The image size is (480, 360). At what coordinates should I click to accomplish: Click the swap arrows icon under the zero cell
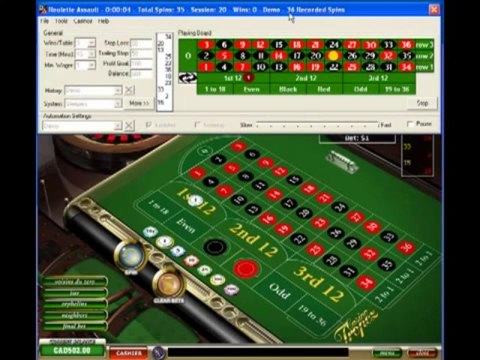tap(187, 78)
